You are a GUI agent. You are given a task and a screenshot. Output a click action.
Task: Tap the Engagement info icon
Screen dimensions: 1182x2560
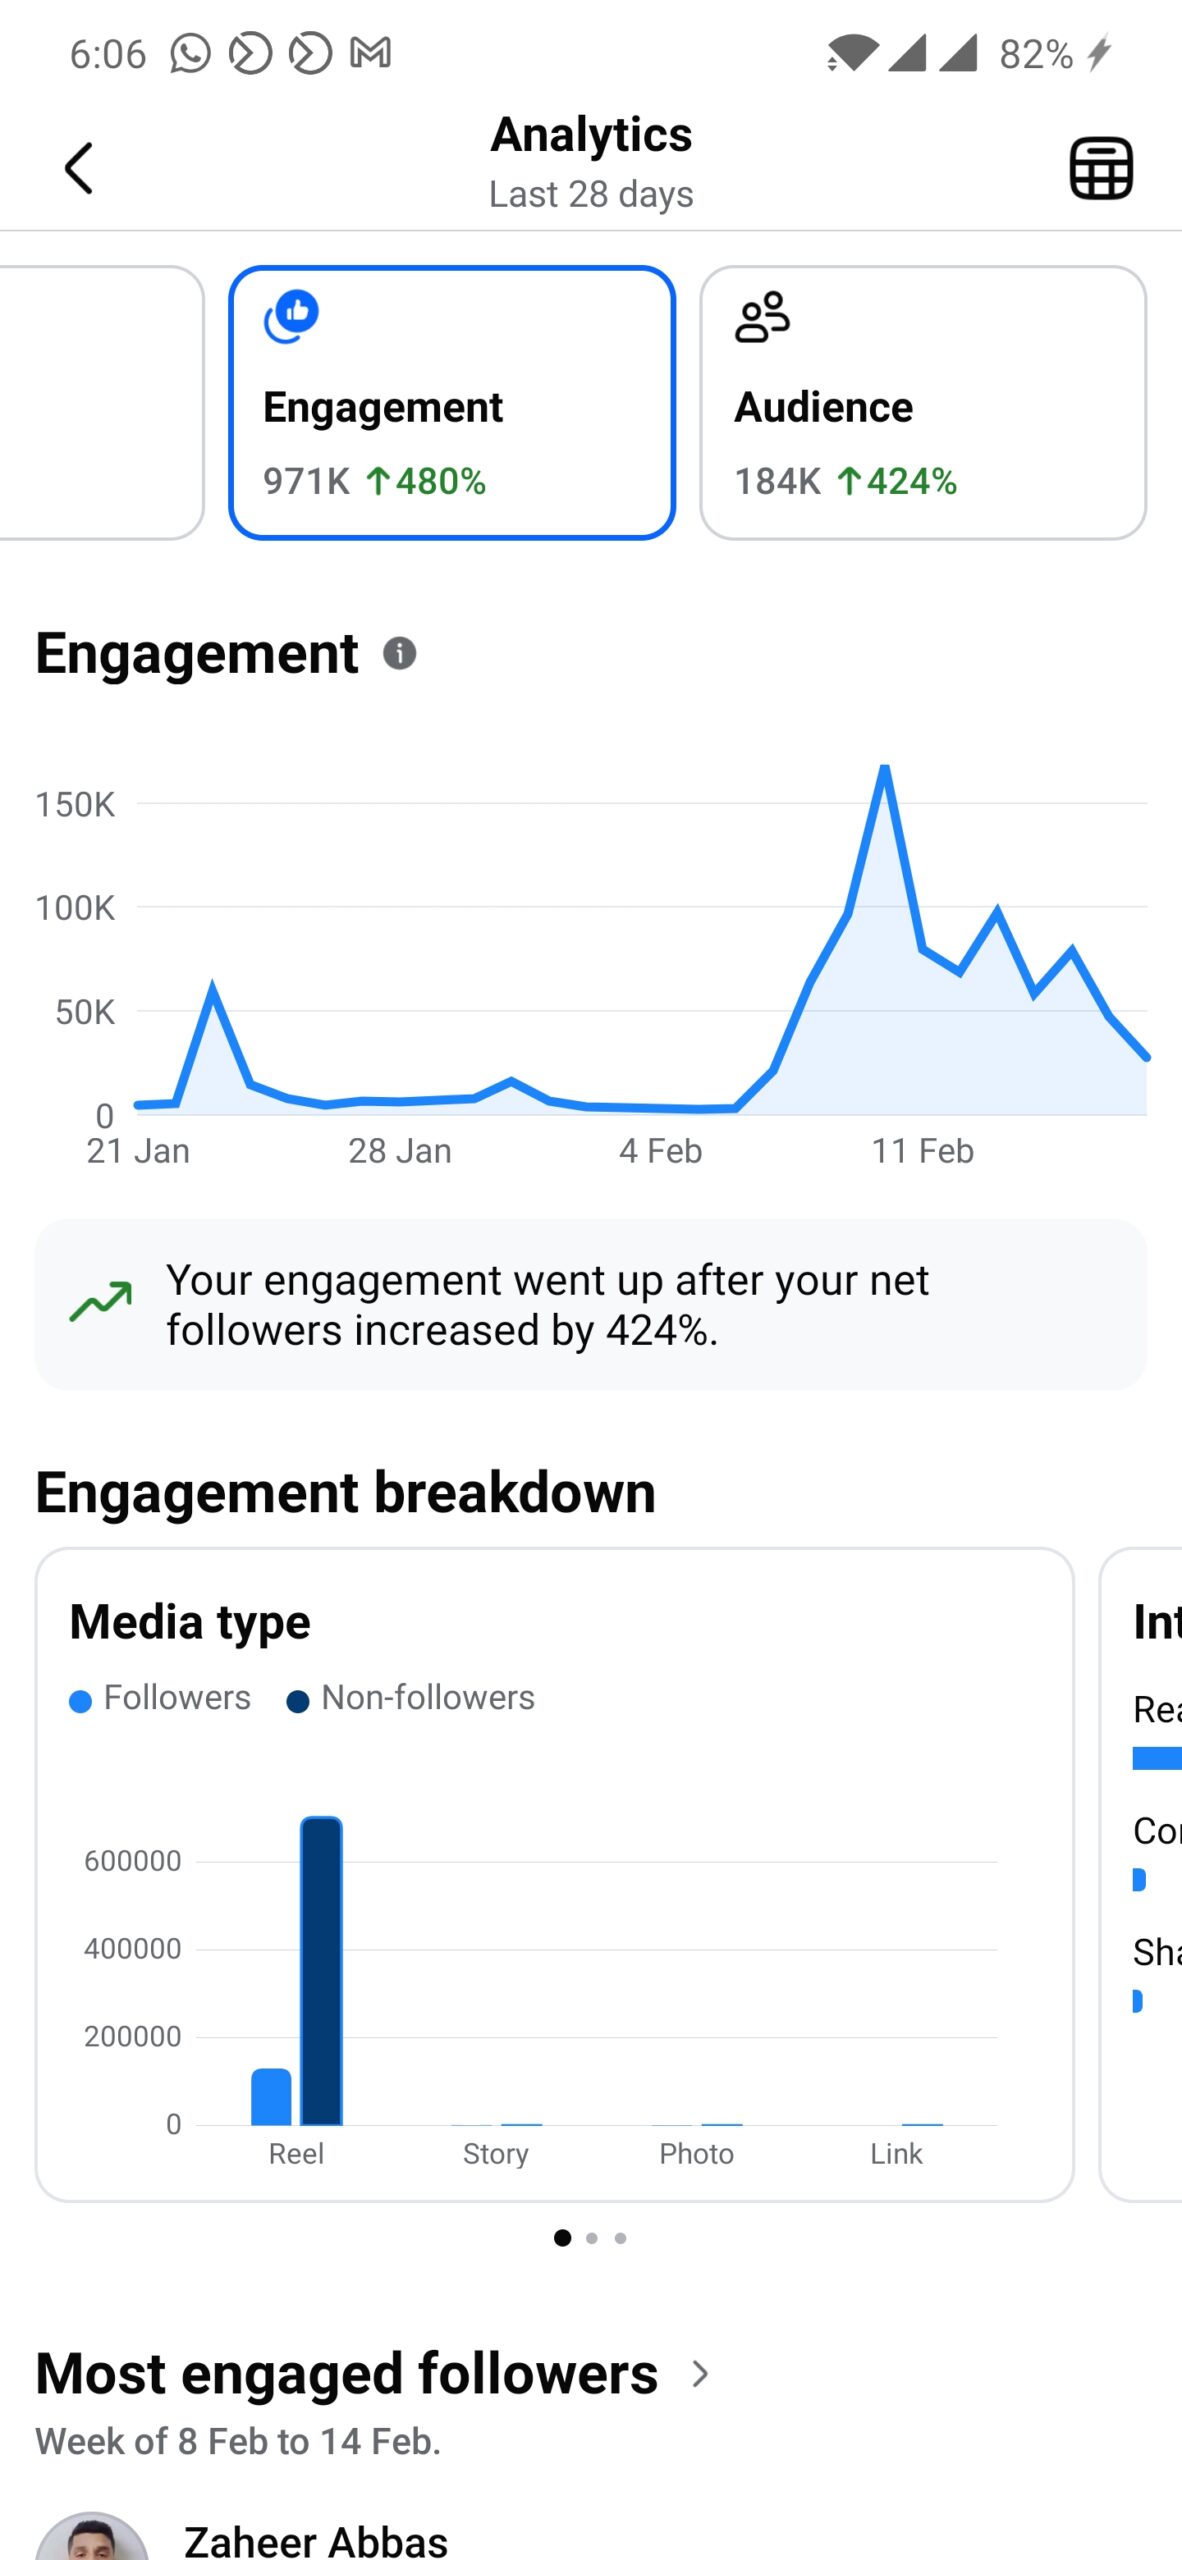coord(399,654)
